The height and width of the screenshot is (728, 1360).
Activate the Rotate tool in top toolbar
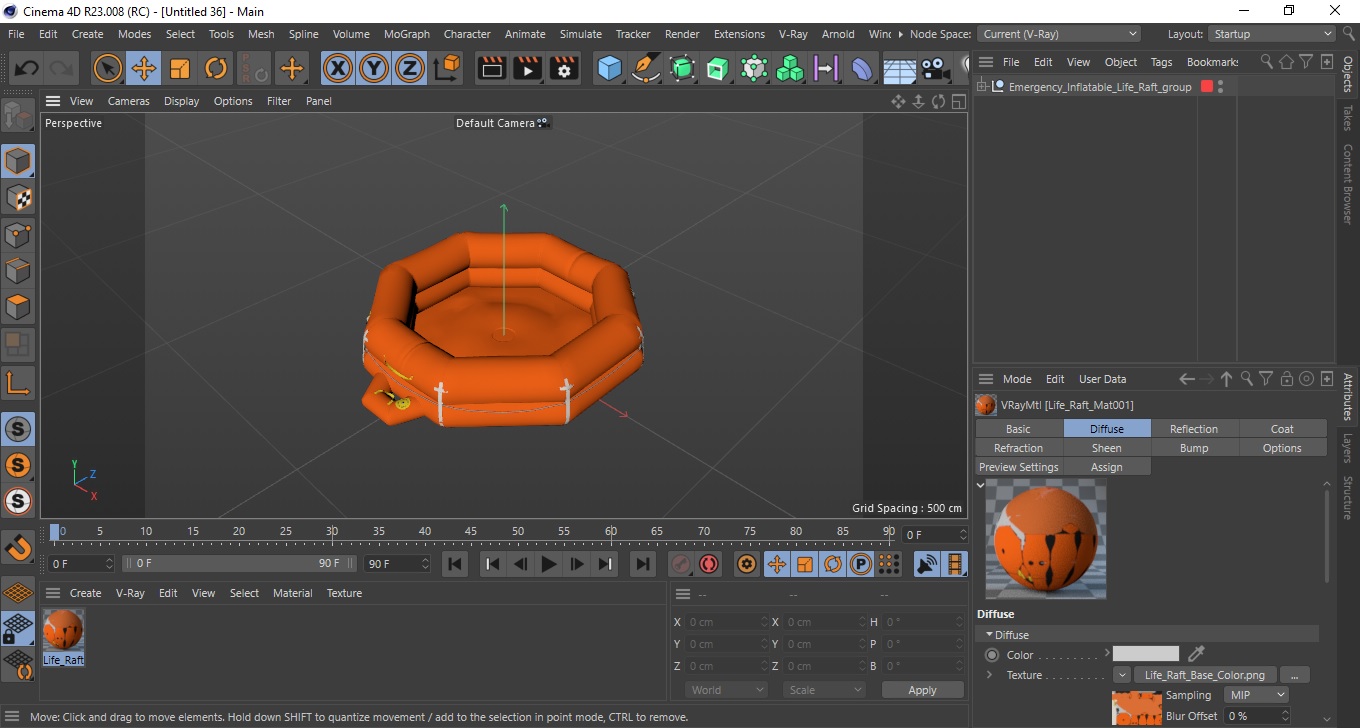[216, 69]
